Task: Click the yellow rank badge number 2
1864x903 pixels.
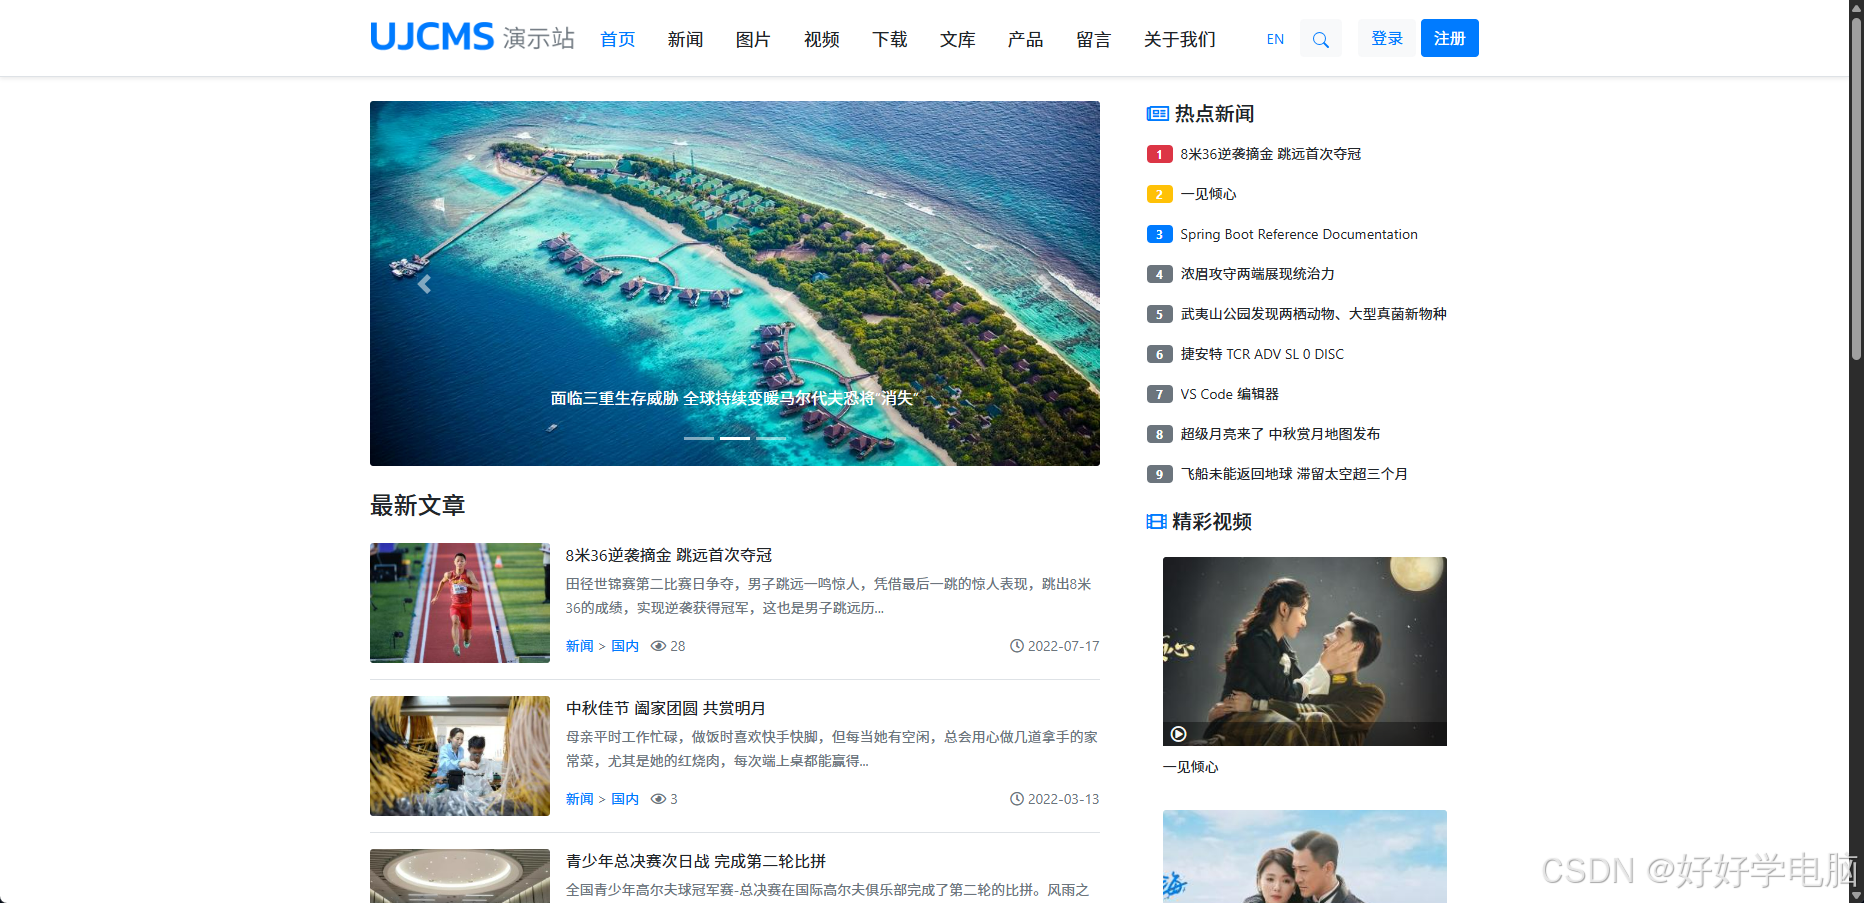Action: [x=1160, y=194]
